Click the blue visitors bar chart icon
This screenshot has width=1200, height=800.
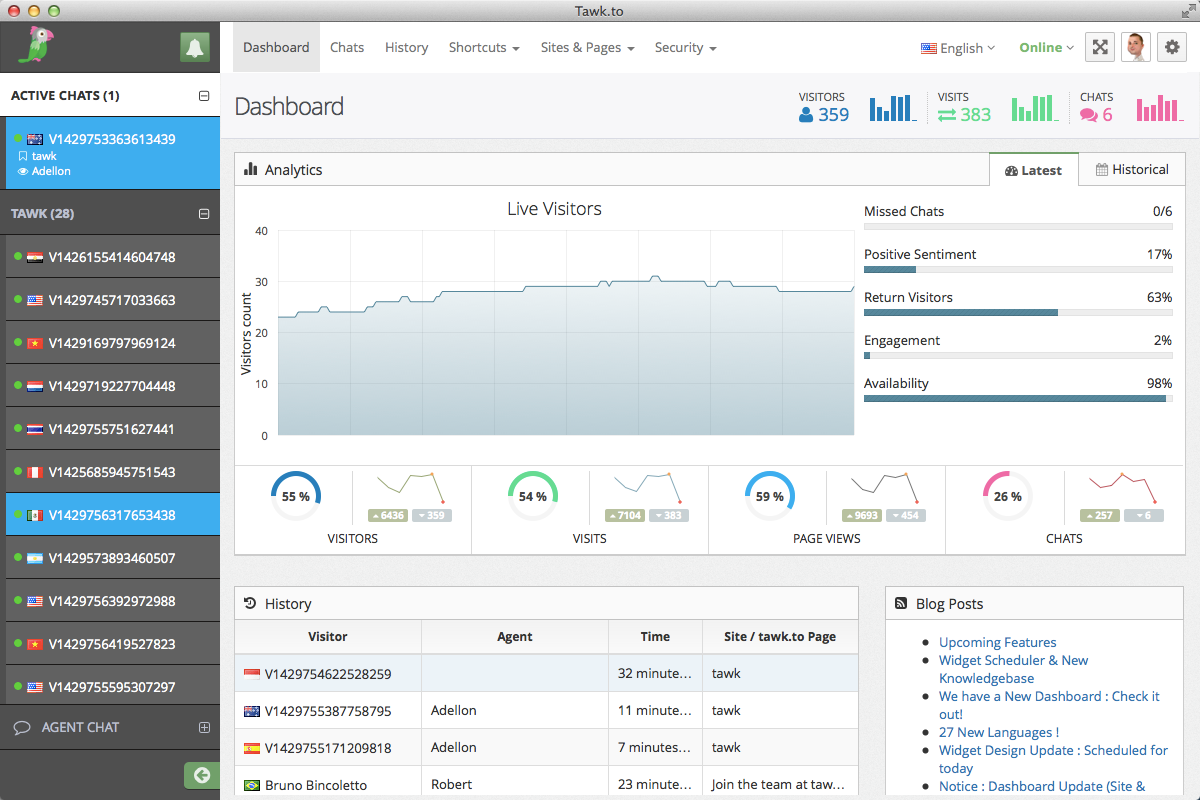(x=893, y=108)
